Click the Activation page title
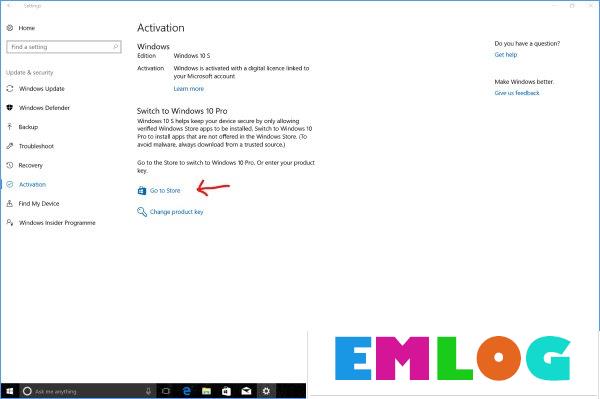This screenshot has width=600, height=399. tap(161, 28)
